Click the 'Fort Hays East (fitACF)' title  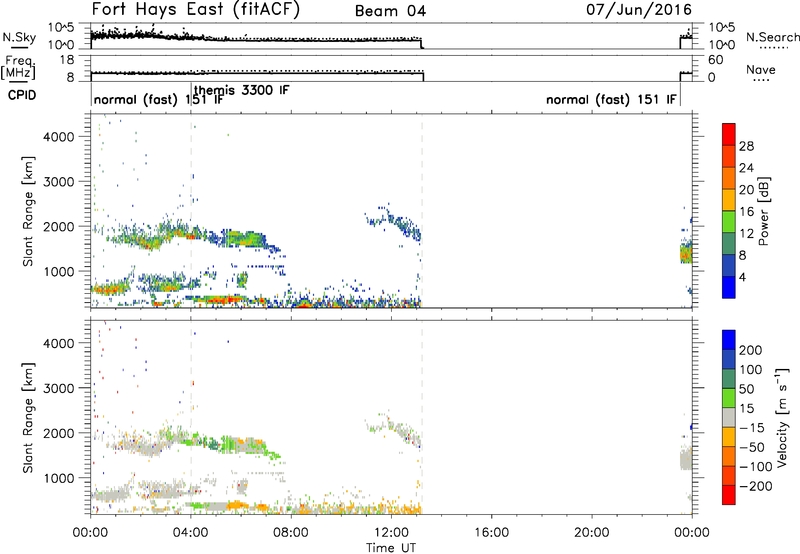[x=195, y=10]
